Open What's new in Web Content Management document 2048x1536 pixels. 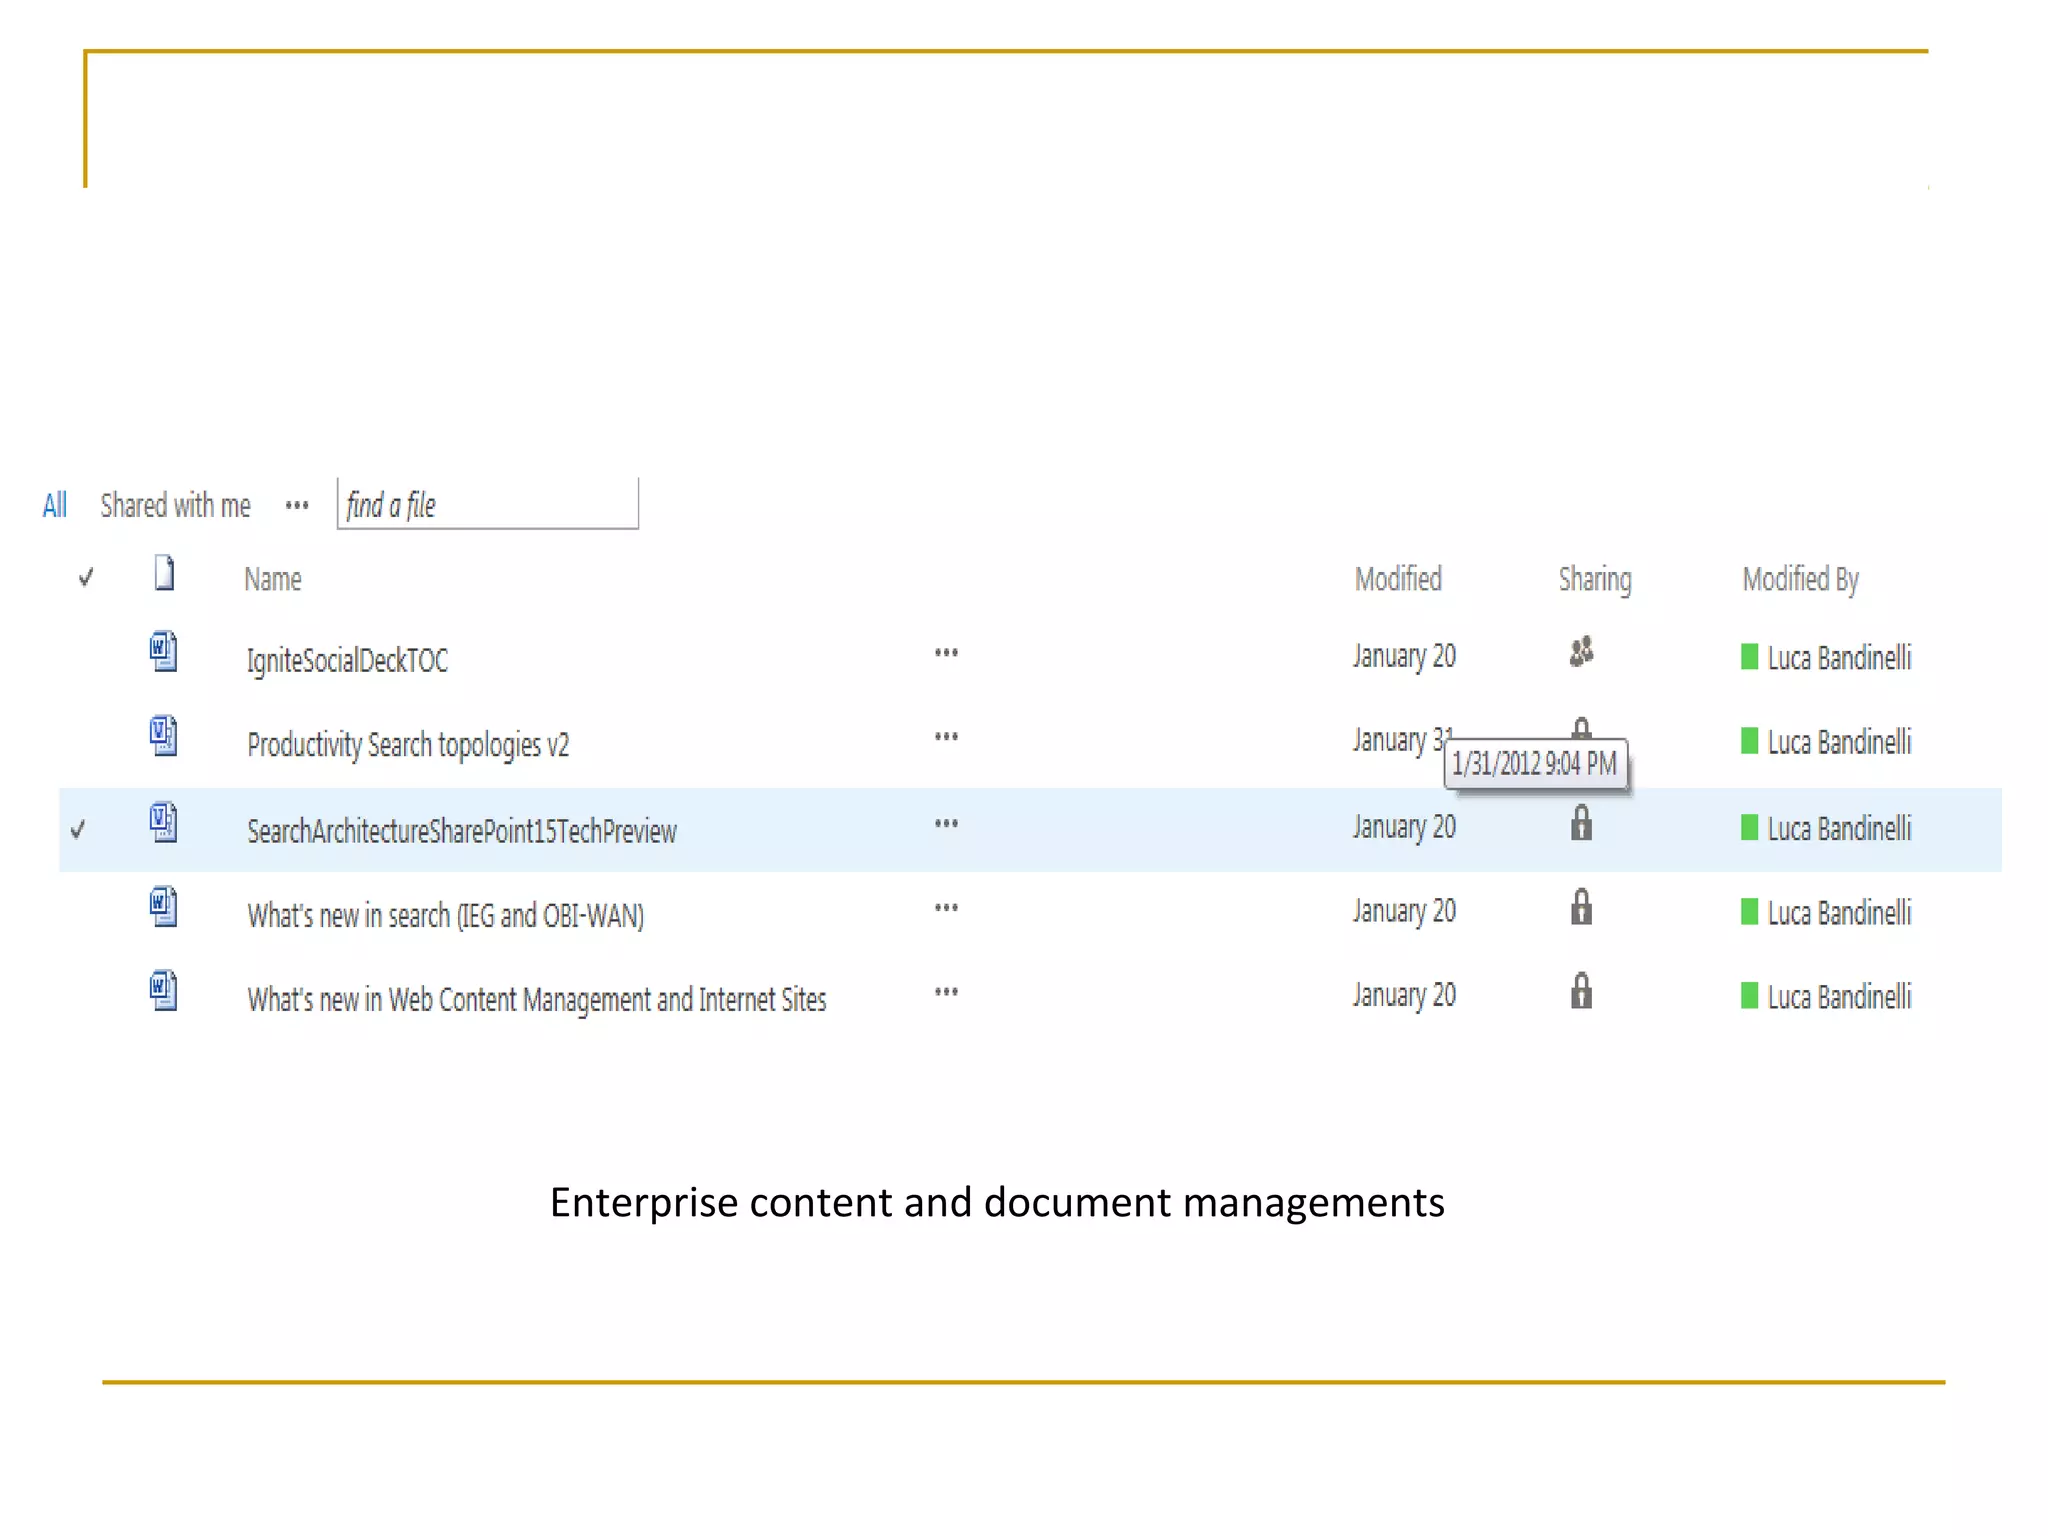coord(537,999)
